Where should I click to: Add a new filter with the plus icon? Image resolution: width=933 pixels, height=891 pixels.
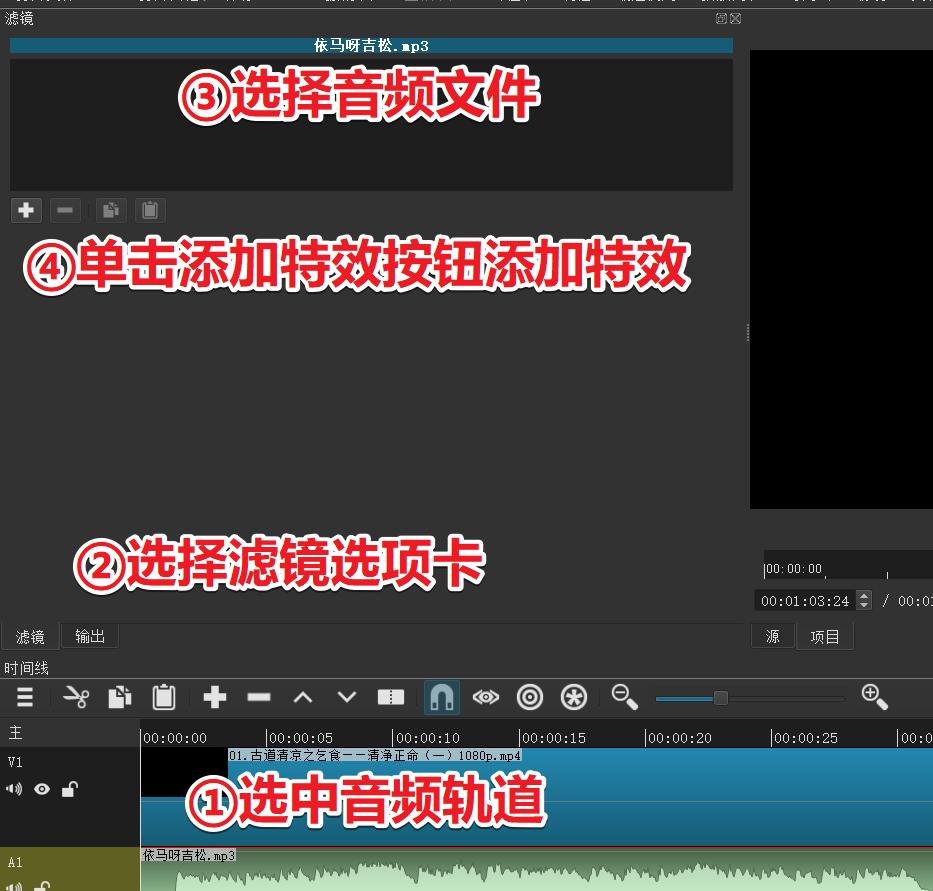coord(26,210)
